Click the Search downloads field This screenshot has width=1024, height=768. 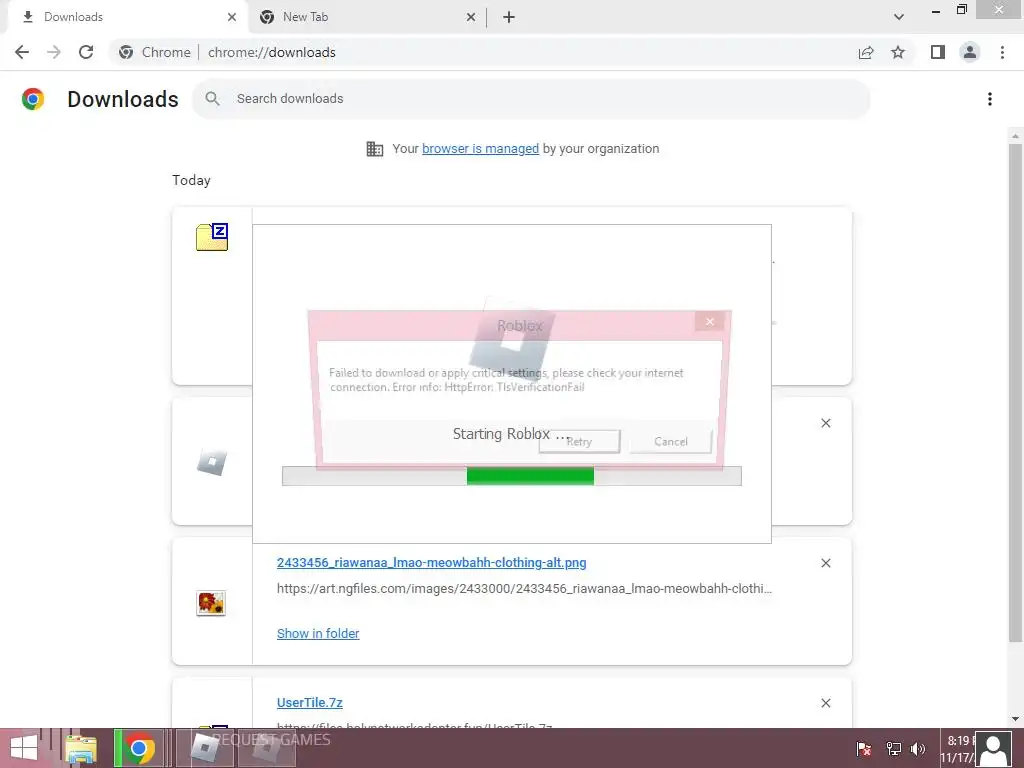[531, 99]
